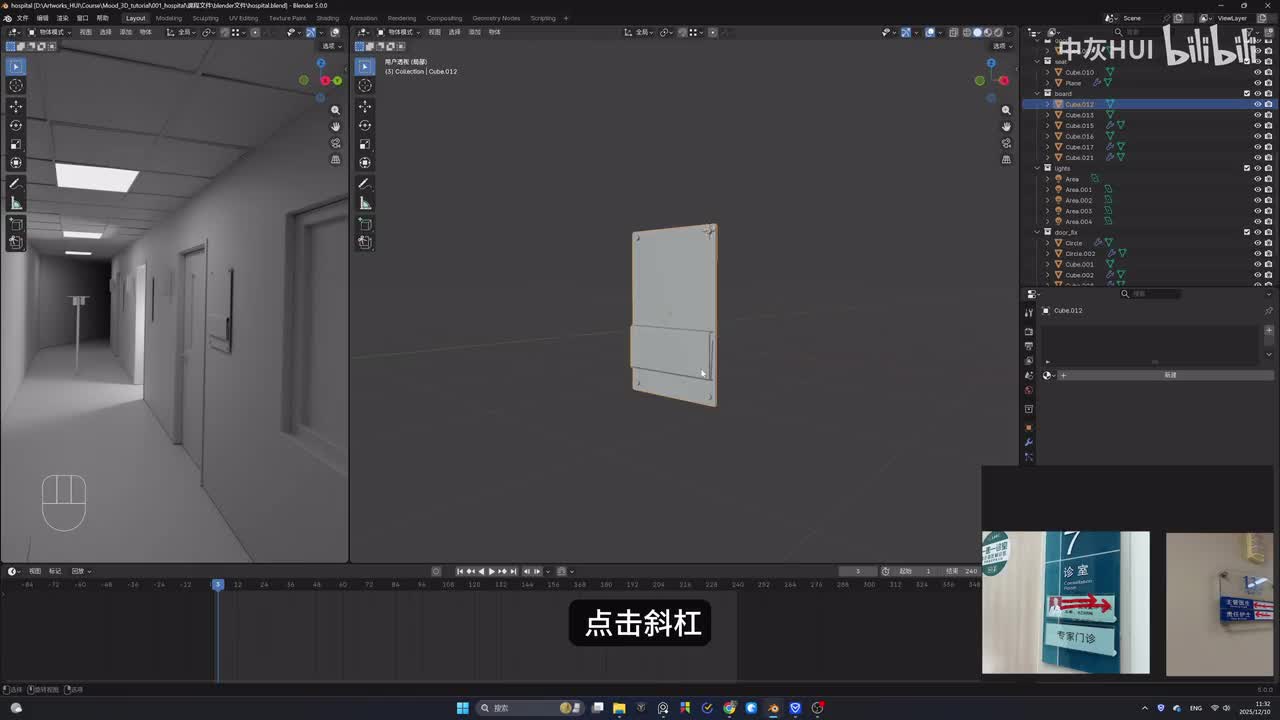1280x720 pixels.
Task: Select the Annotate tool in left viewport
Action: 16,184
